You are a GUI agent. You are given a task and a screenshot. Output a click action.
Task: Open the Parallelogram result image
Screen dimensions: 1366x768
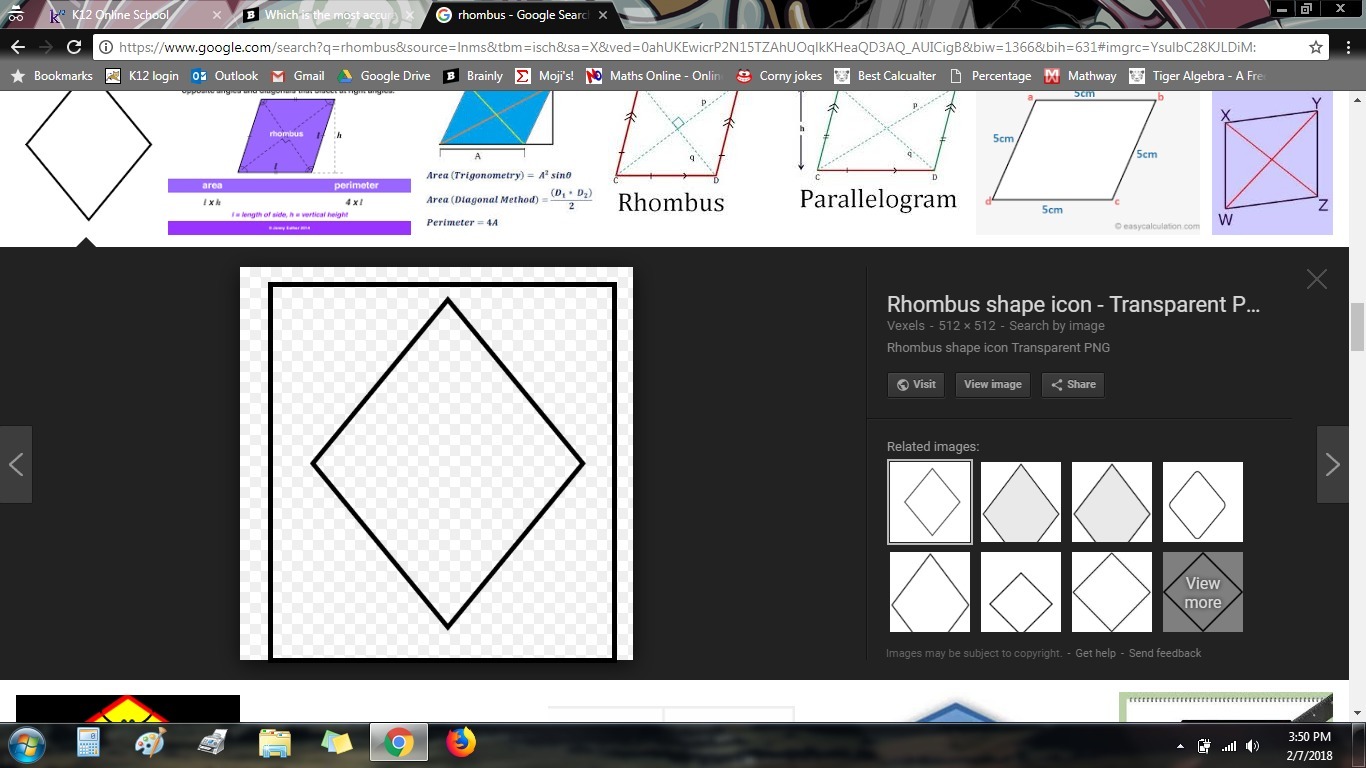(x=878, y=152)
